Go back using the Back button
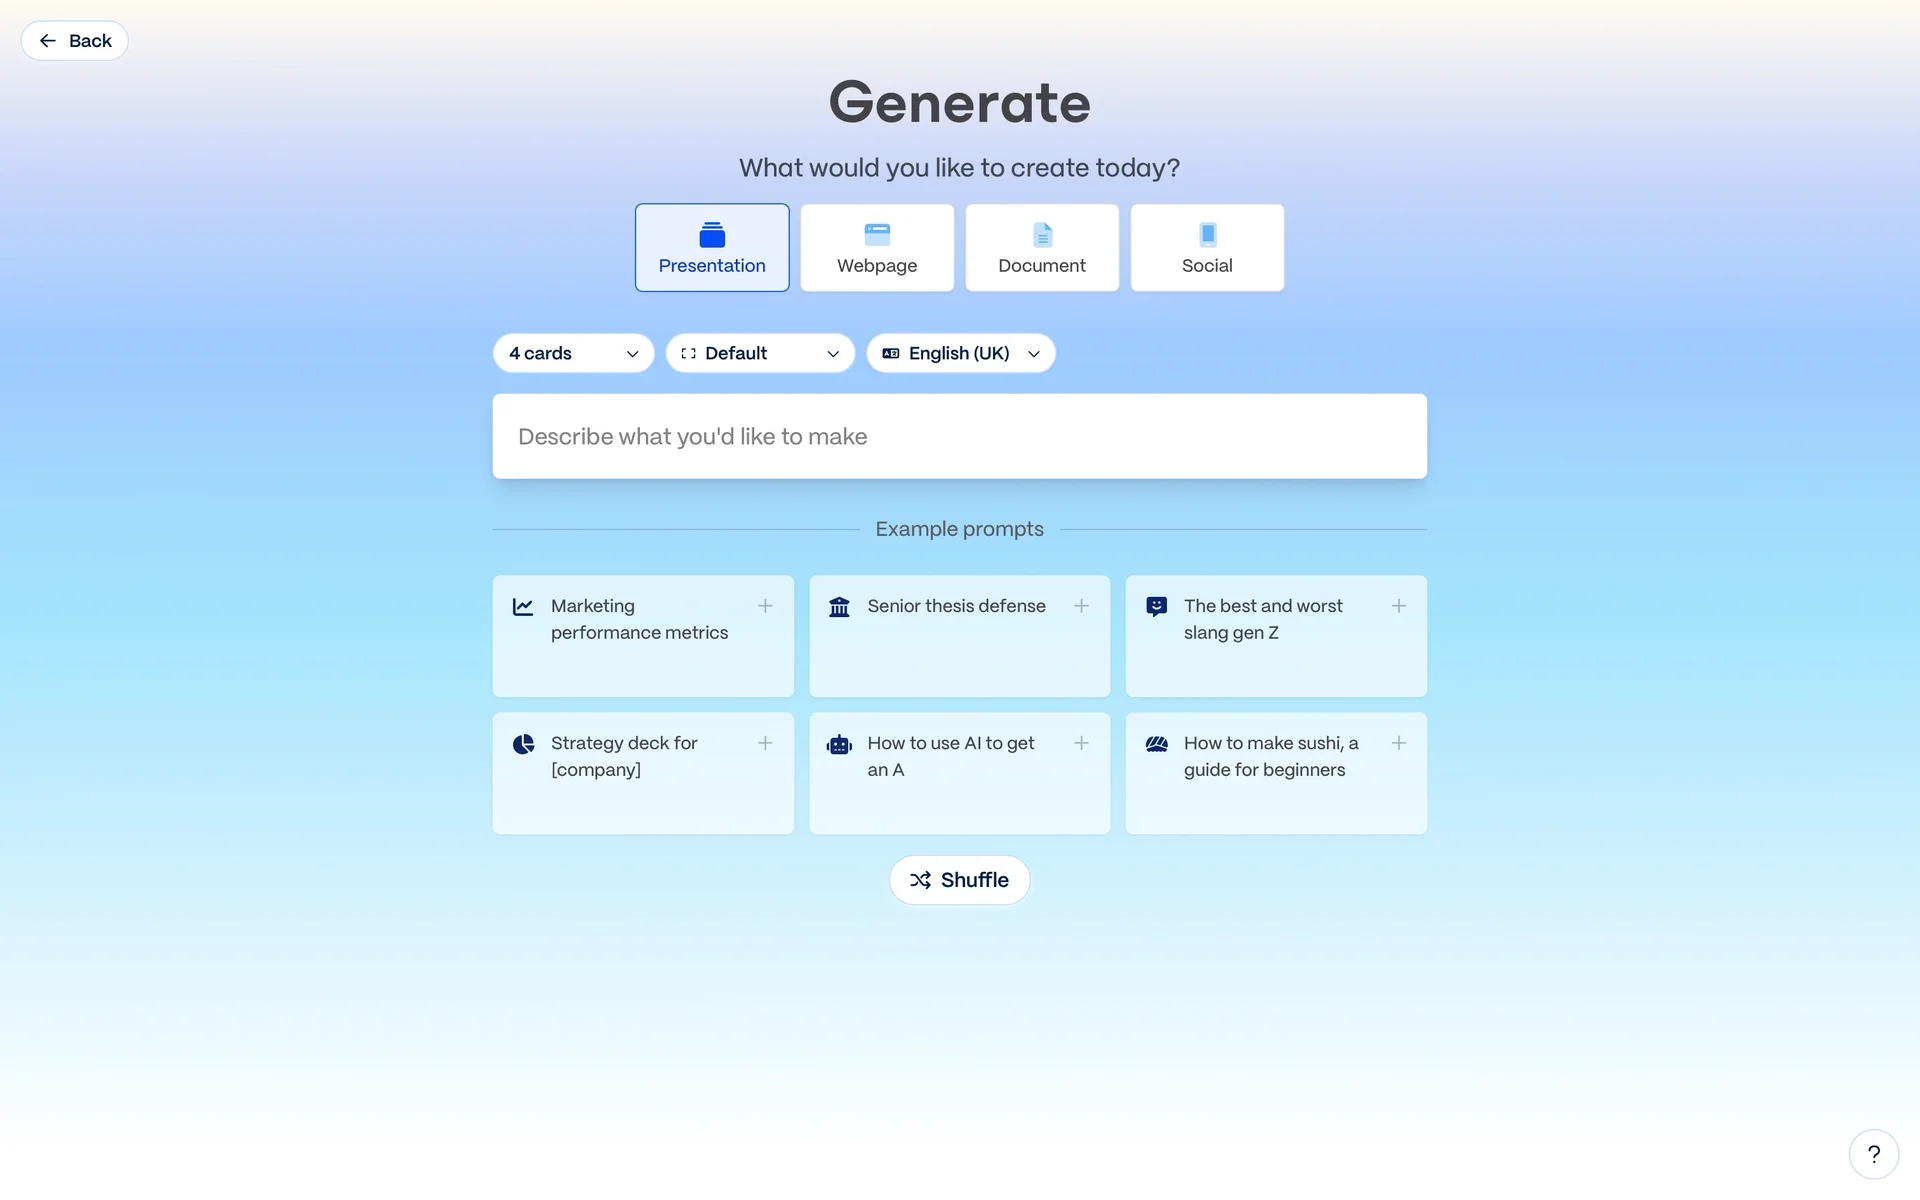The width and height of the screenshot is (1920, 1200). point(75,41)
